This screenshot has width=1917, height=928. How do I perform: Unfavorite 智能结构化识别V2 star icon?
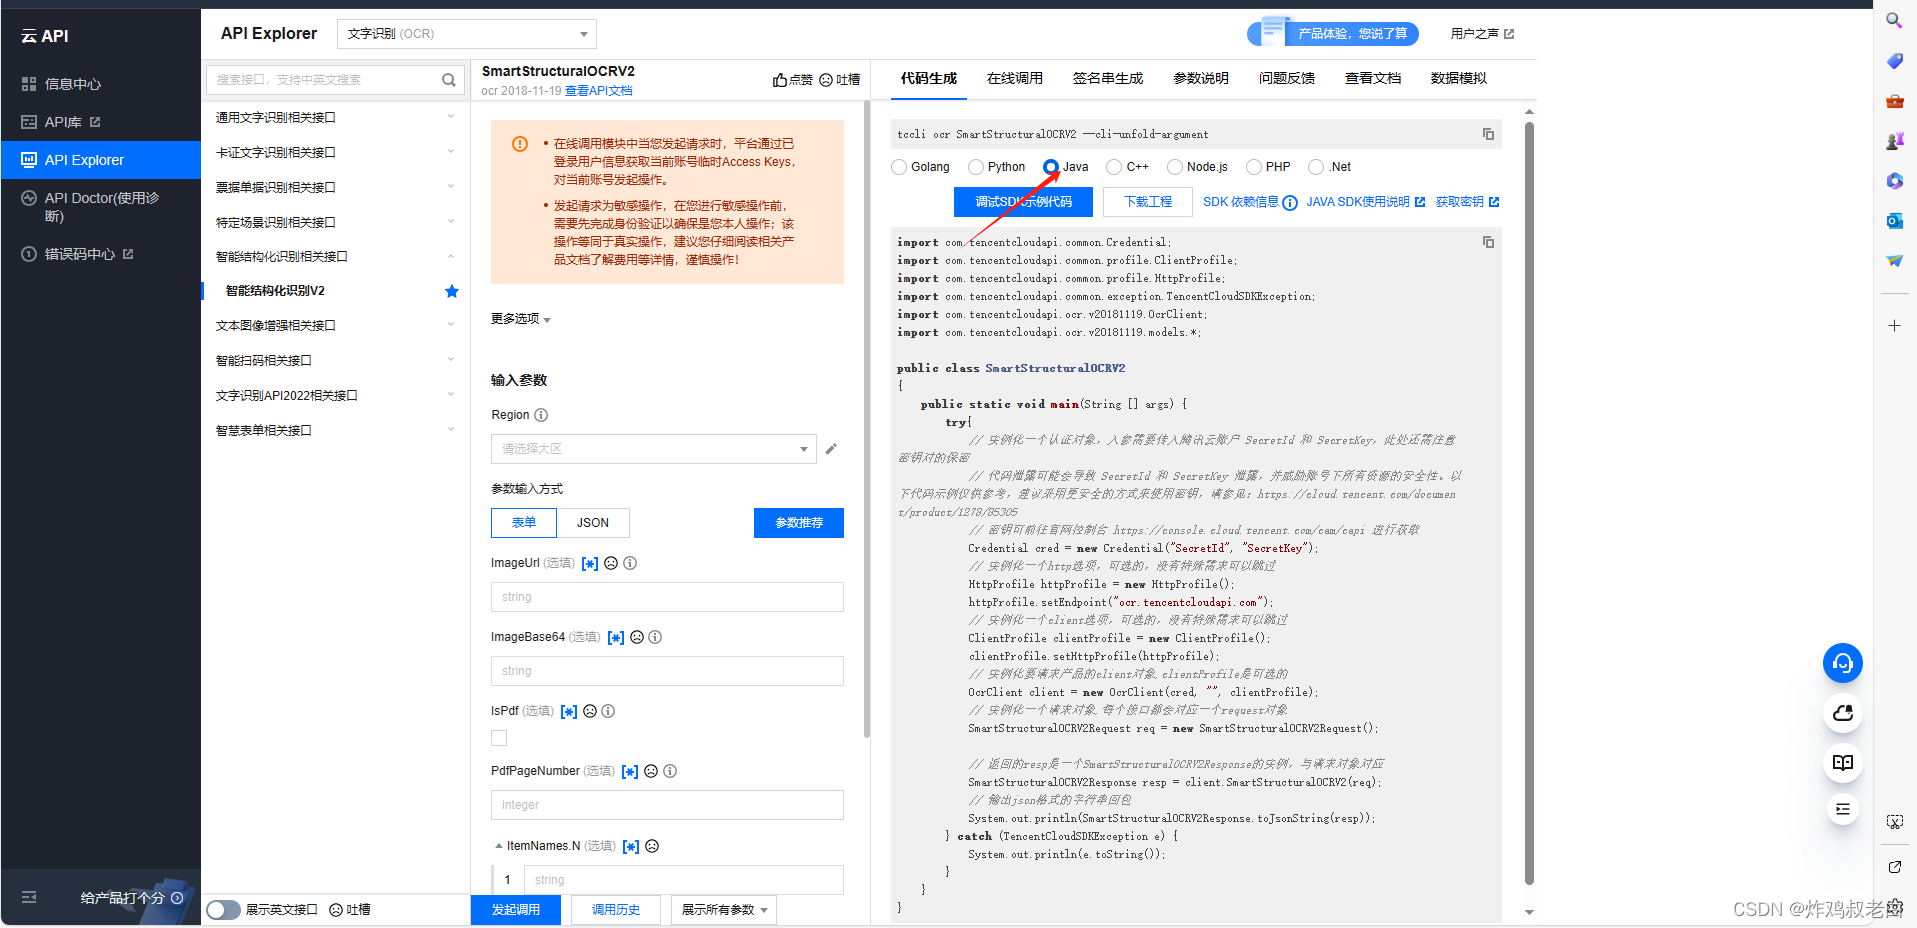[x=452, y=291]
